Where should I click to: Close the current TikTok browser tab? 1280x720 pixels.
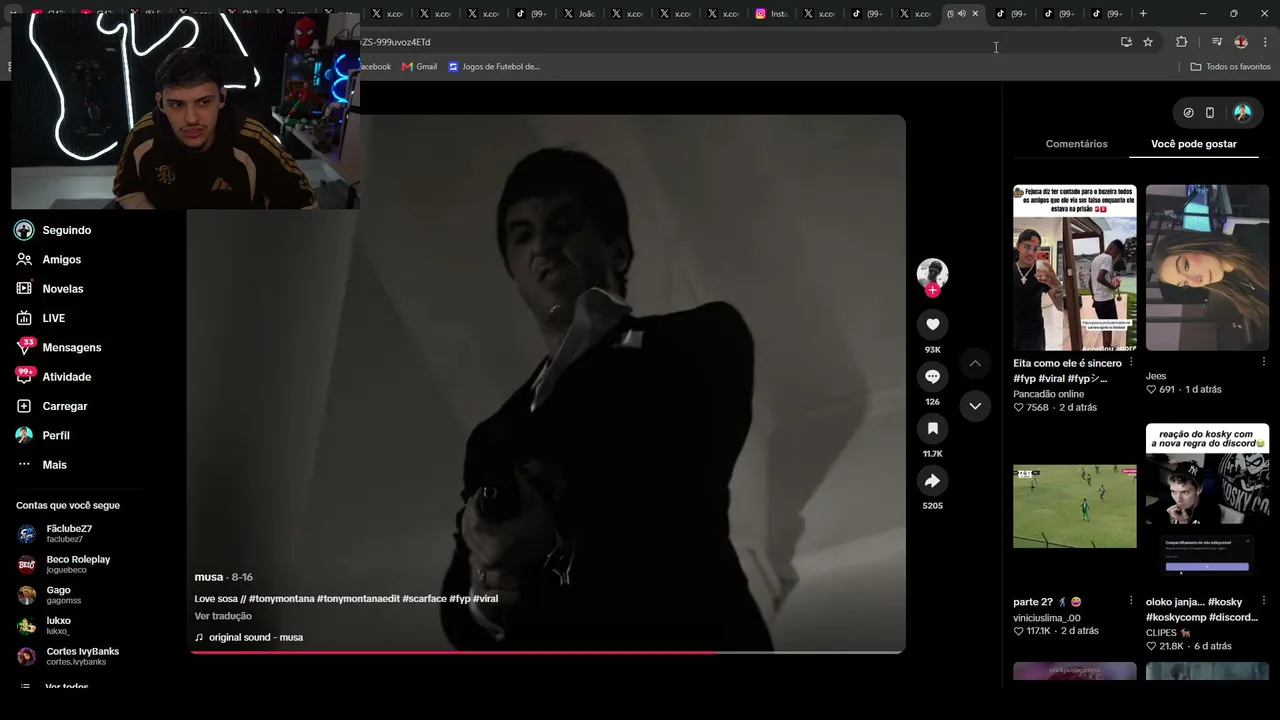(x=975, y=14)
